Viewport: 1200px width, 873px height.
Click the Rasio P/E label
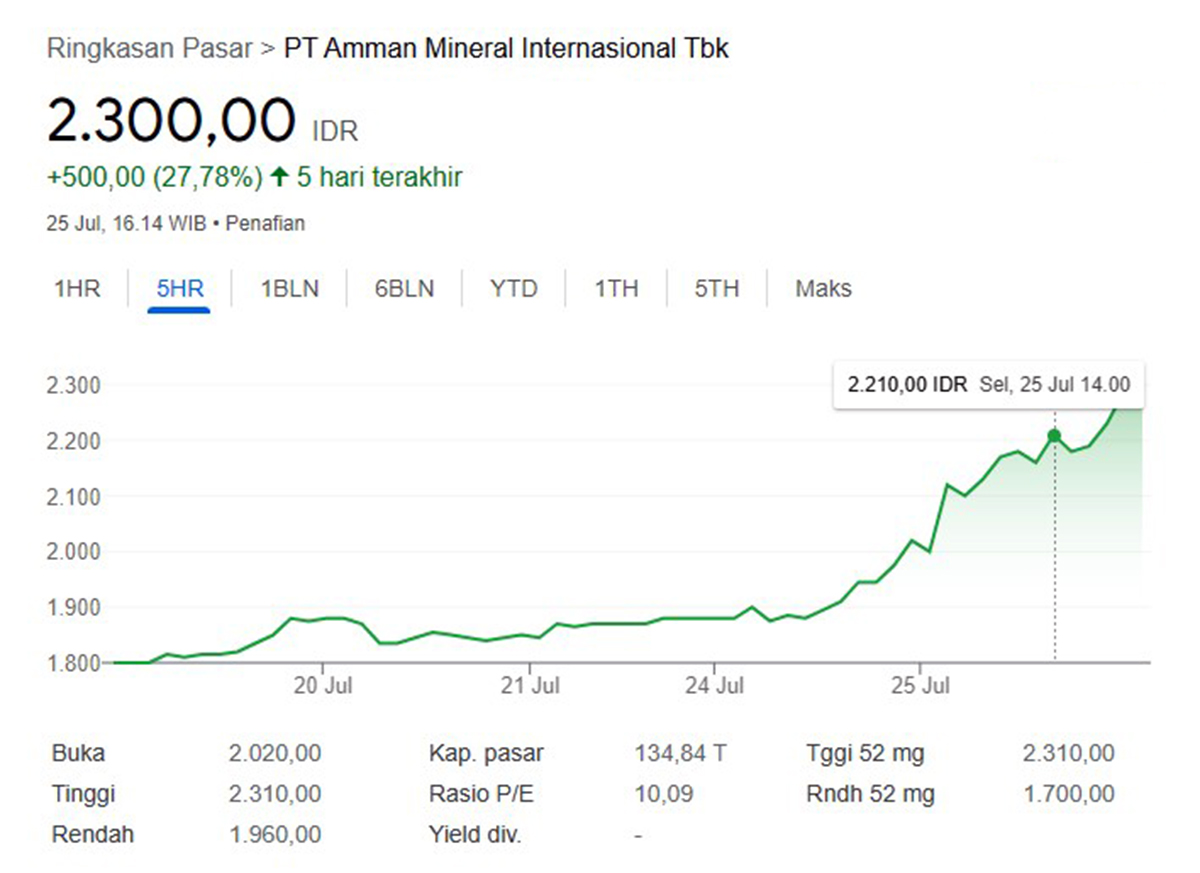tap(481, 794)
